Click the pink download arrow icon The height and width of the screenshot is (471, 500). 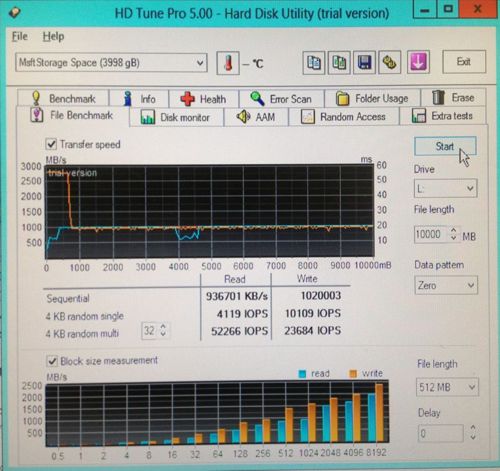pyautogui.click(x=418, y=62)
